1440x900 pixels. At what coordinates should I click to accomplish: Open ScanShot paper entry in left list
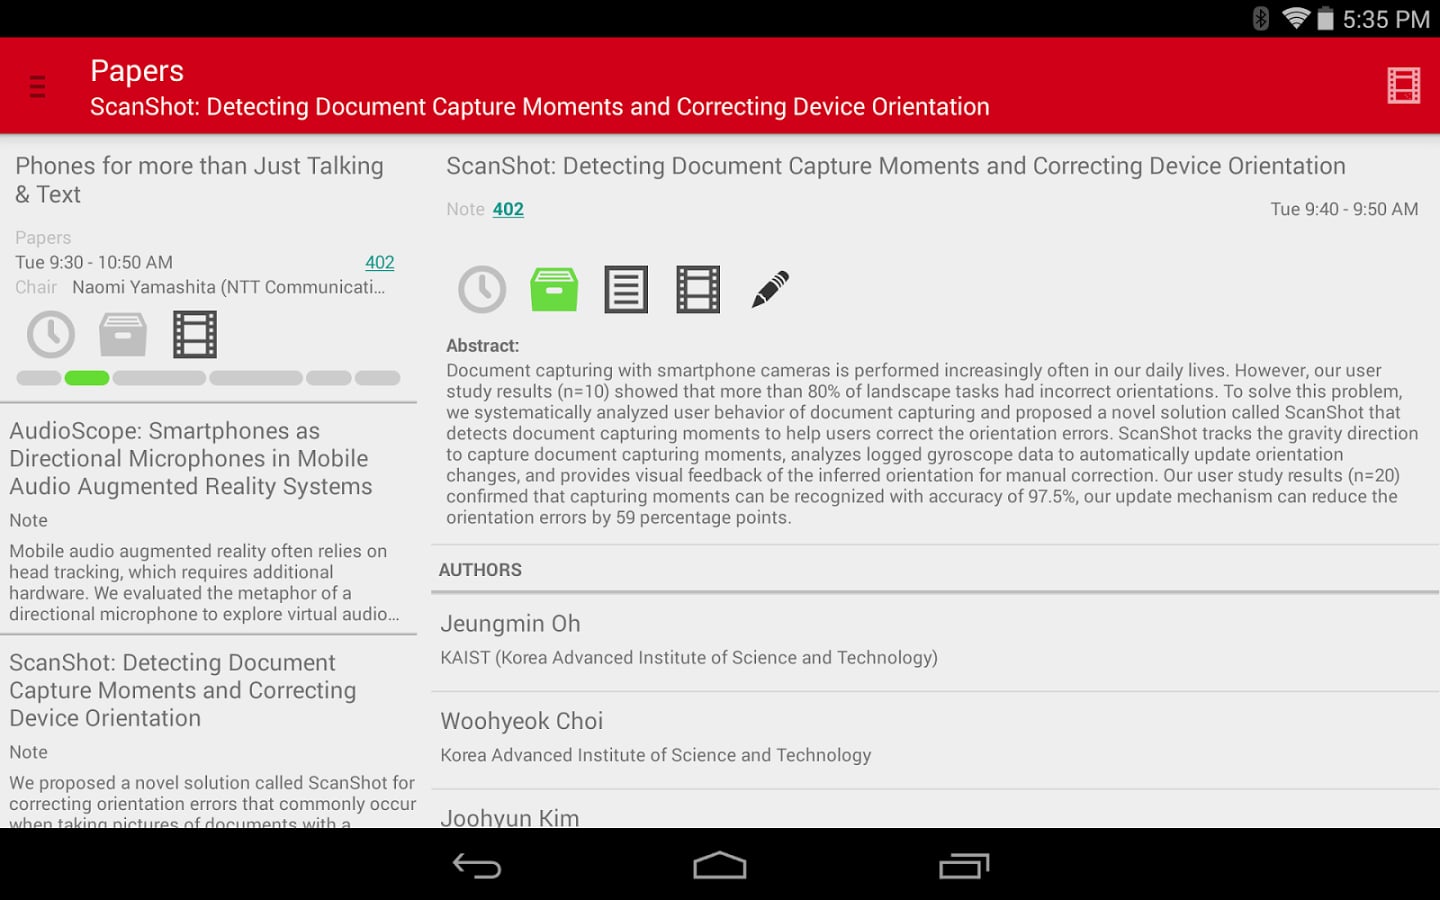[208, 732]
